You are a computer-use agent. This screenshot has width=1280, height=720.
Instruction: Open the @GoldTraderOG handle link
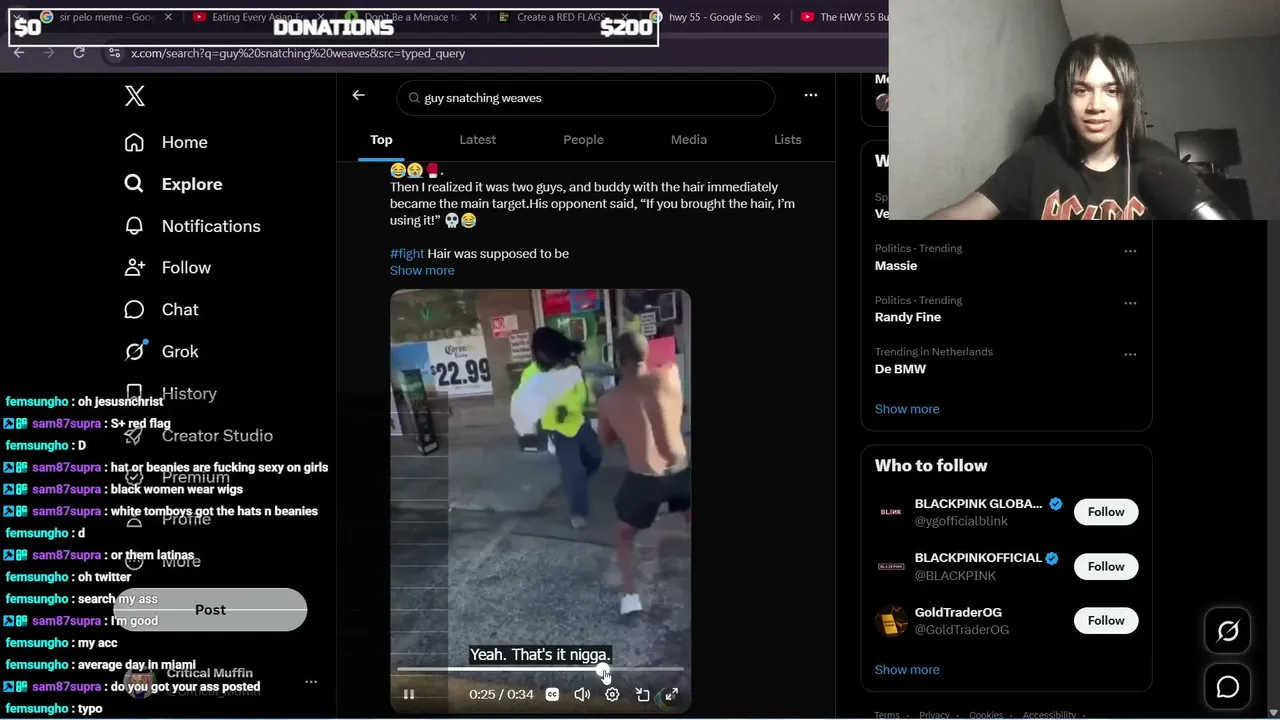tap(962, 630)
